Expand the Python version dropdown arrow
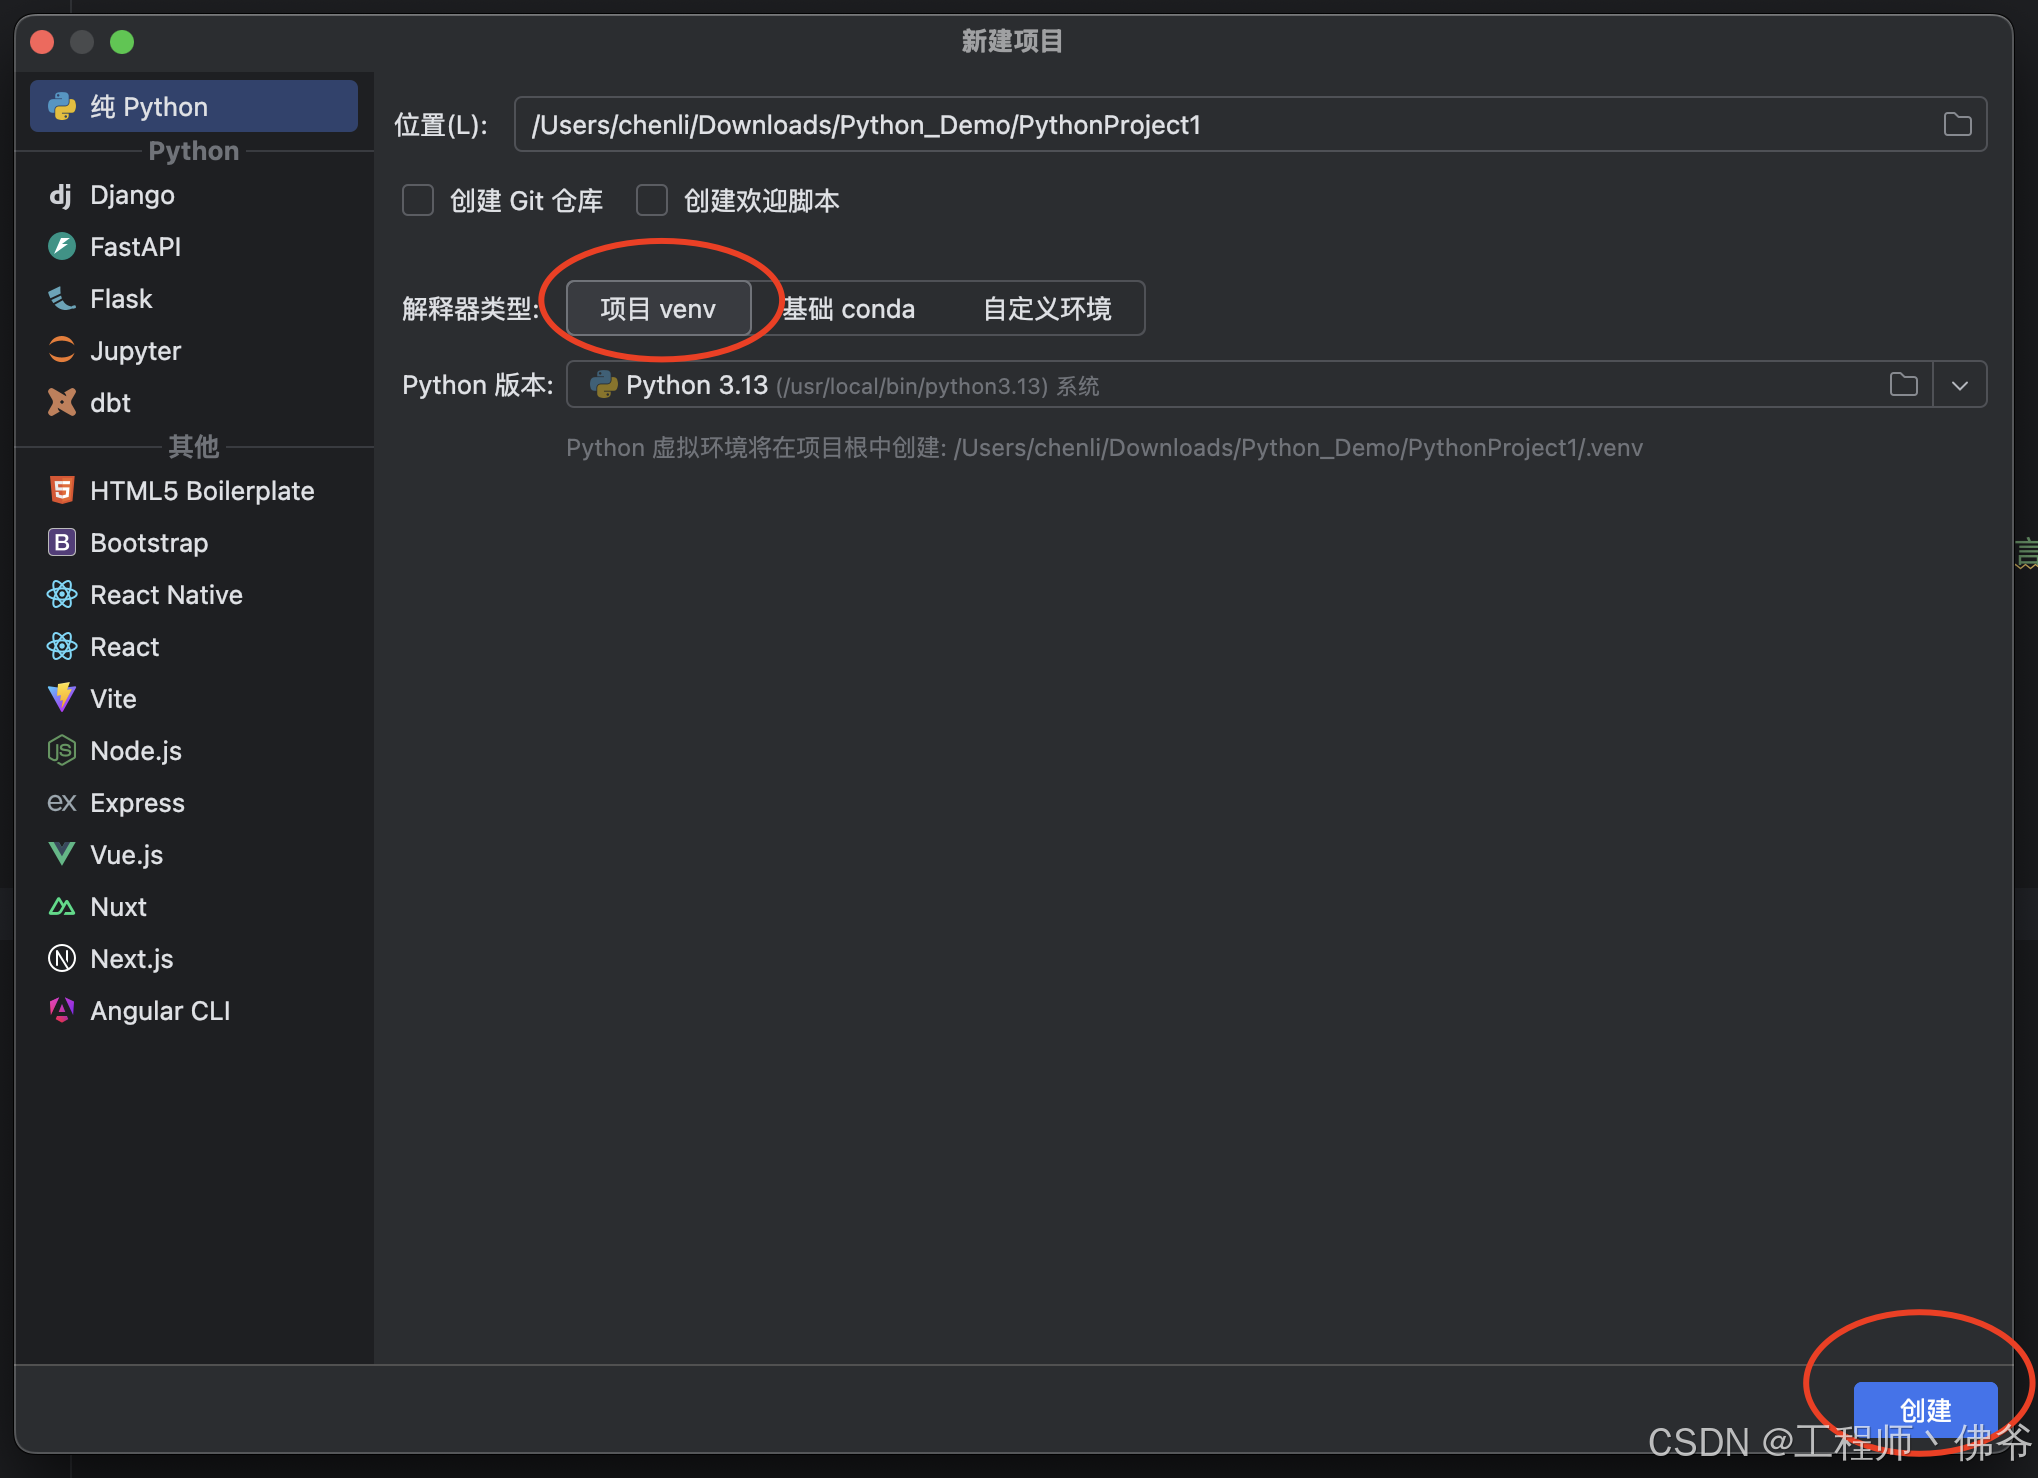The height and width of the screenshot is (1478, 2038). (1960, 385)
